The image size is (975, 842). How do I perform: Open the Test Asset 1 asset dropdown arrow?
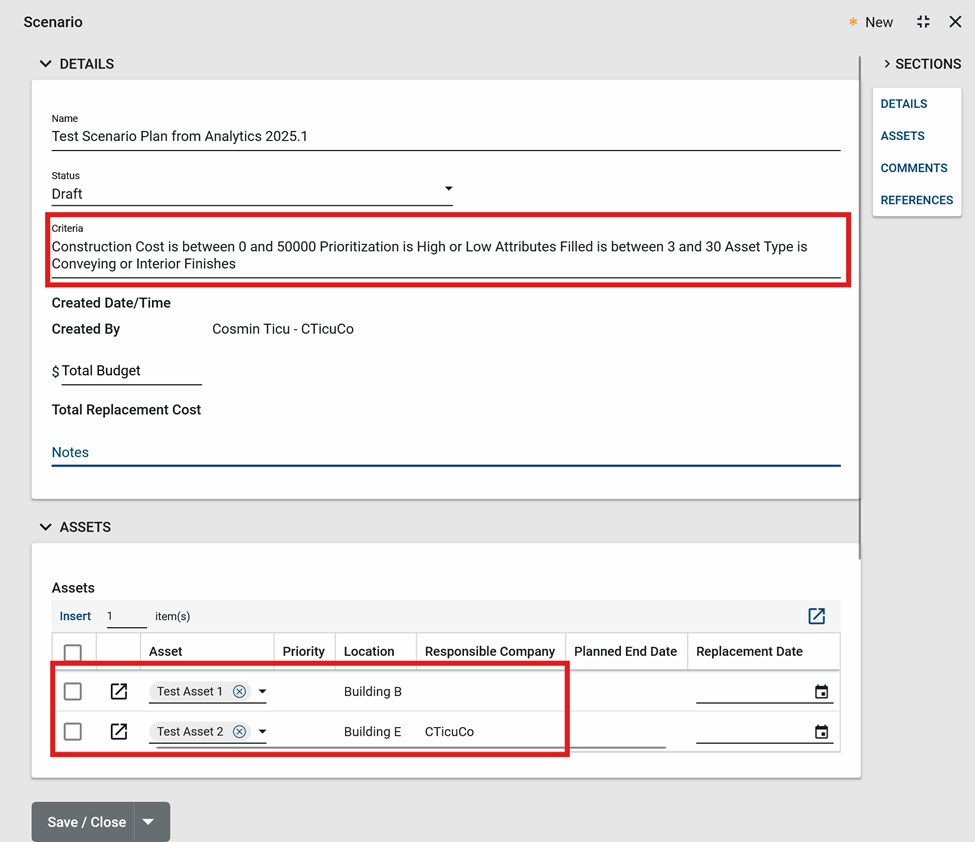pyautogui.click(x=262, y=692)
